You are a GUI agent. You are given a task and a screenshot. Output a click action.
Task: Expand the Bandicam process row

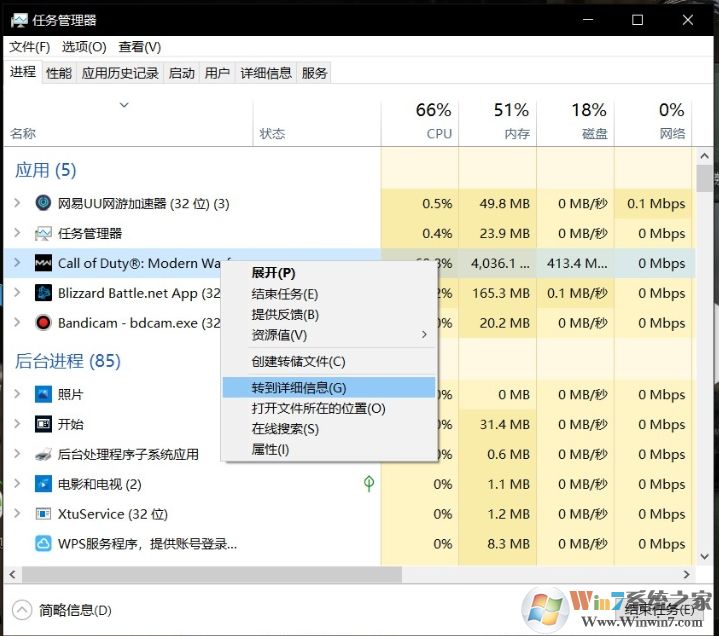pyautogui.click(x=16, y=323)
